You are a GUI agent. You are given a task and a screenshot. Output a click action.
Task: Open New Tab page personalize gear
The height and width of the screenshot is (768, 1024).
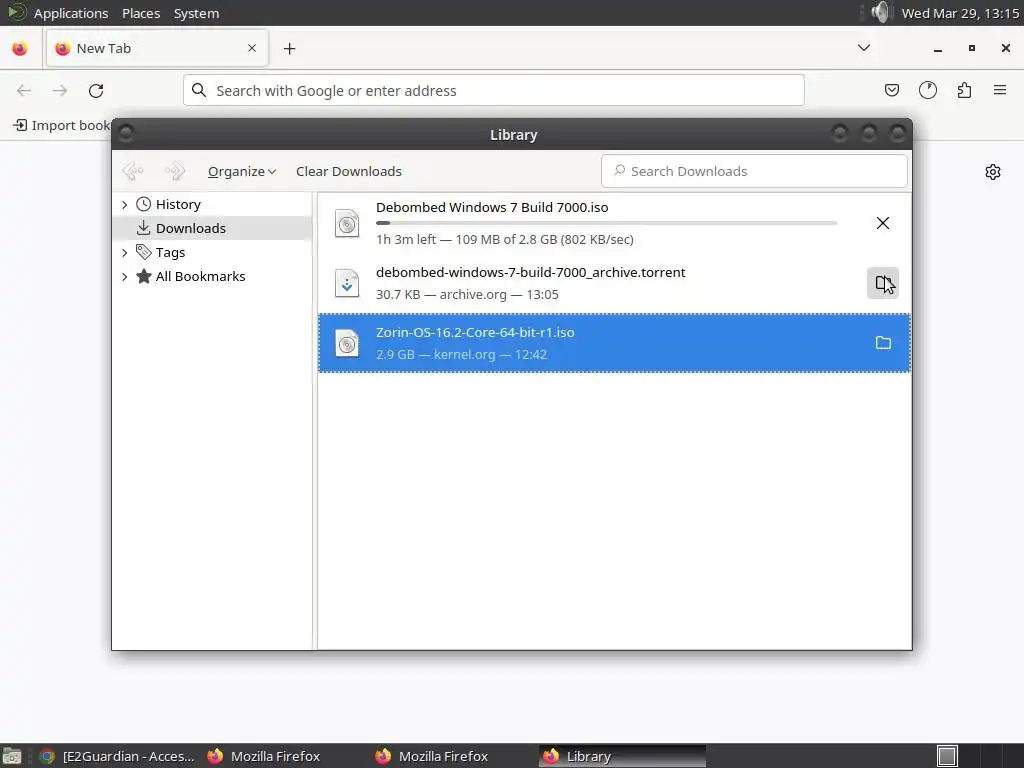click(x=993, y=172)
